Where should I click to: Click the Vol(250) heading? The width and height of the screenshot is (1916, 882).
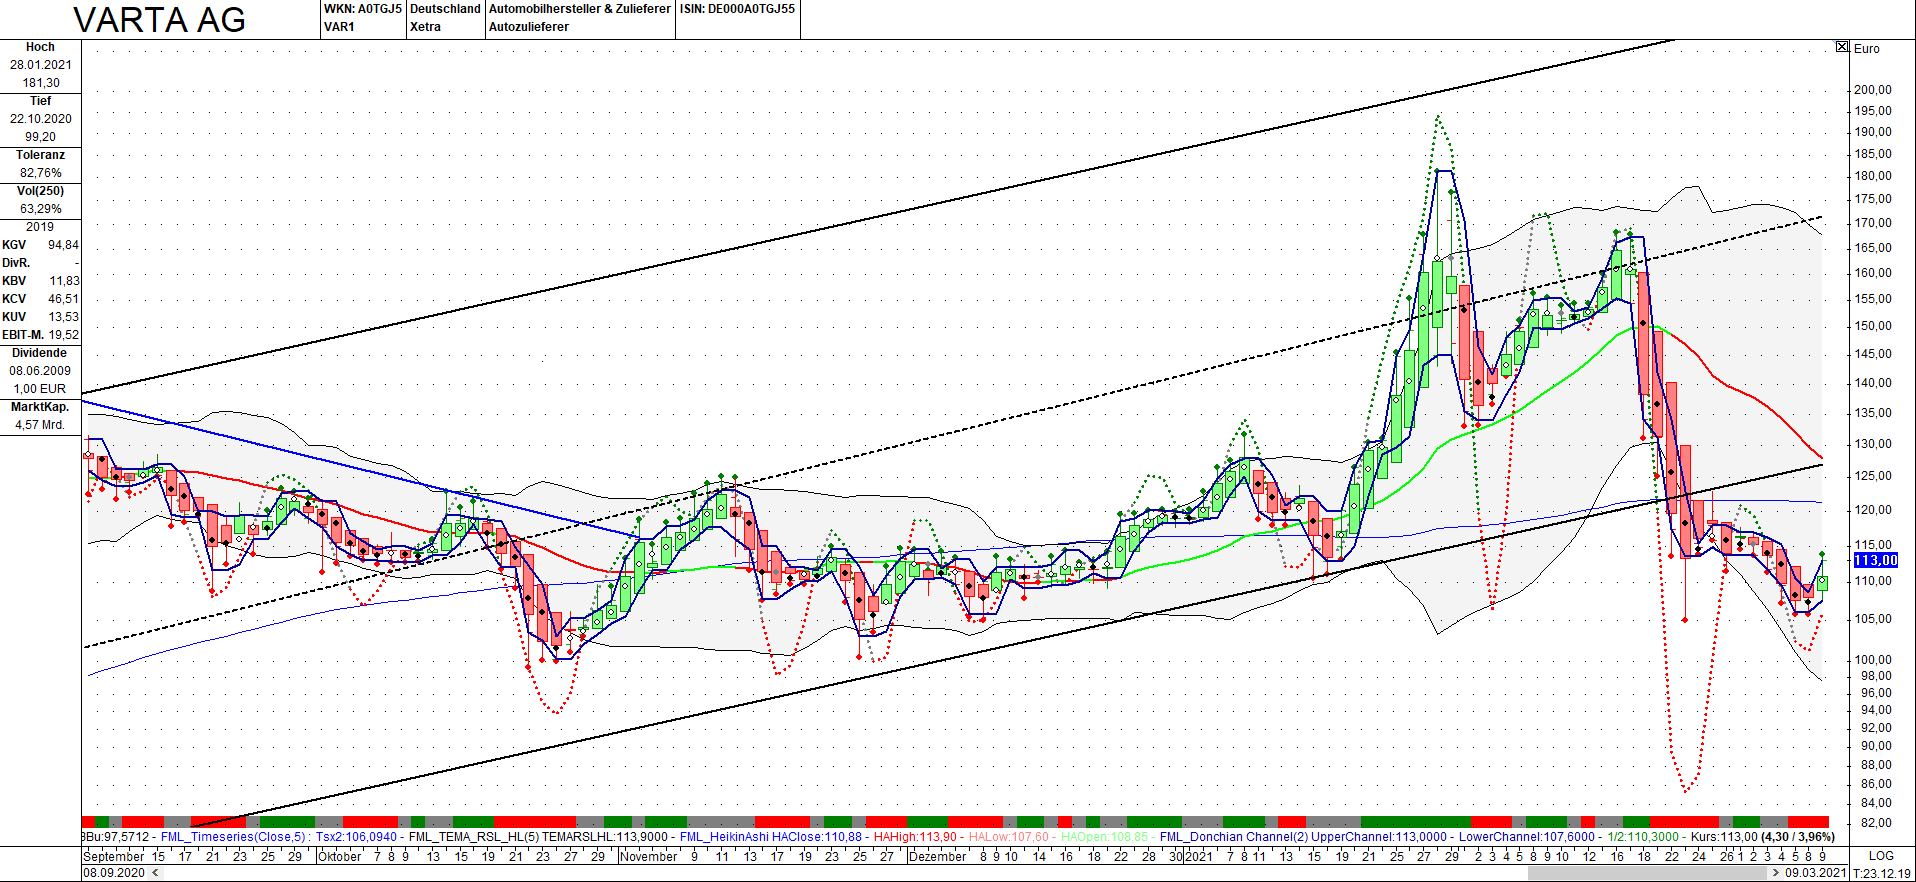[40, 191]
